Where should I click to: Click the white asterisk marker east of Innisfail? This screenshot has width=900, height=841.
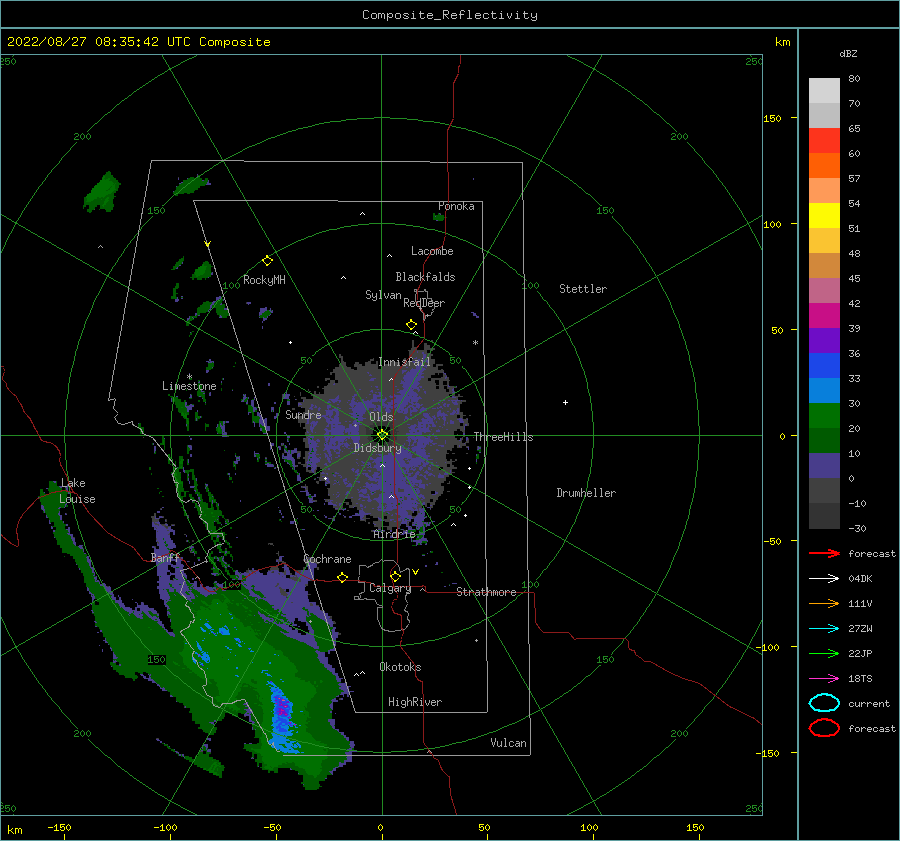pyautogui.click(x=475, y=343)
